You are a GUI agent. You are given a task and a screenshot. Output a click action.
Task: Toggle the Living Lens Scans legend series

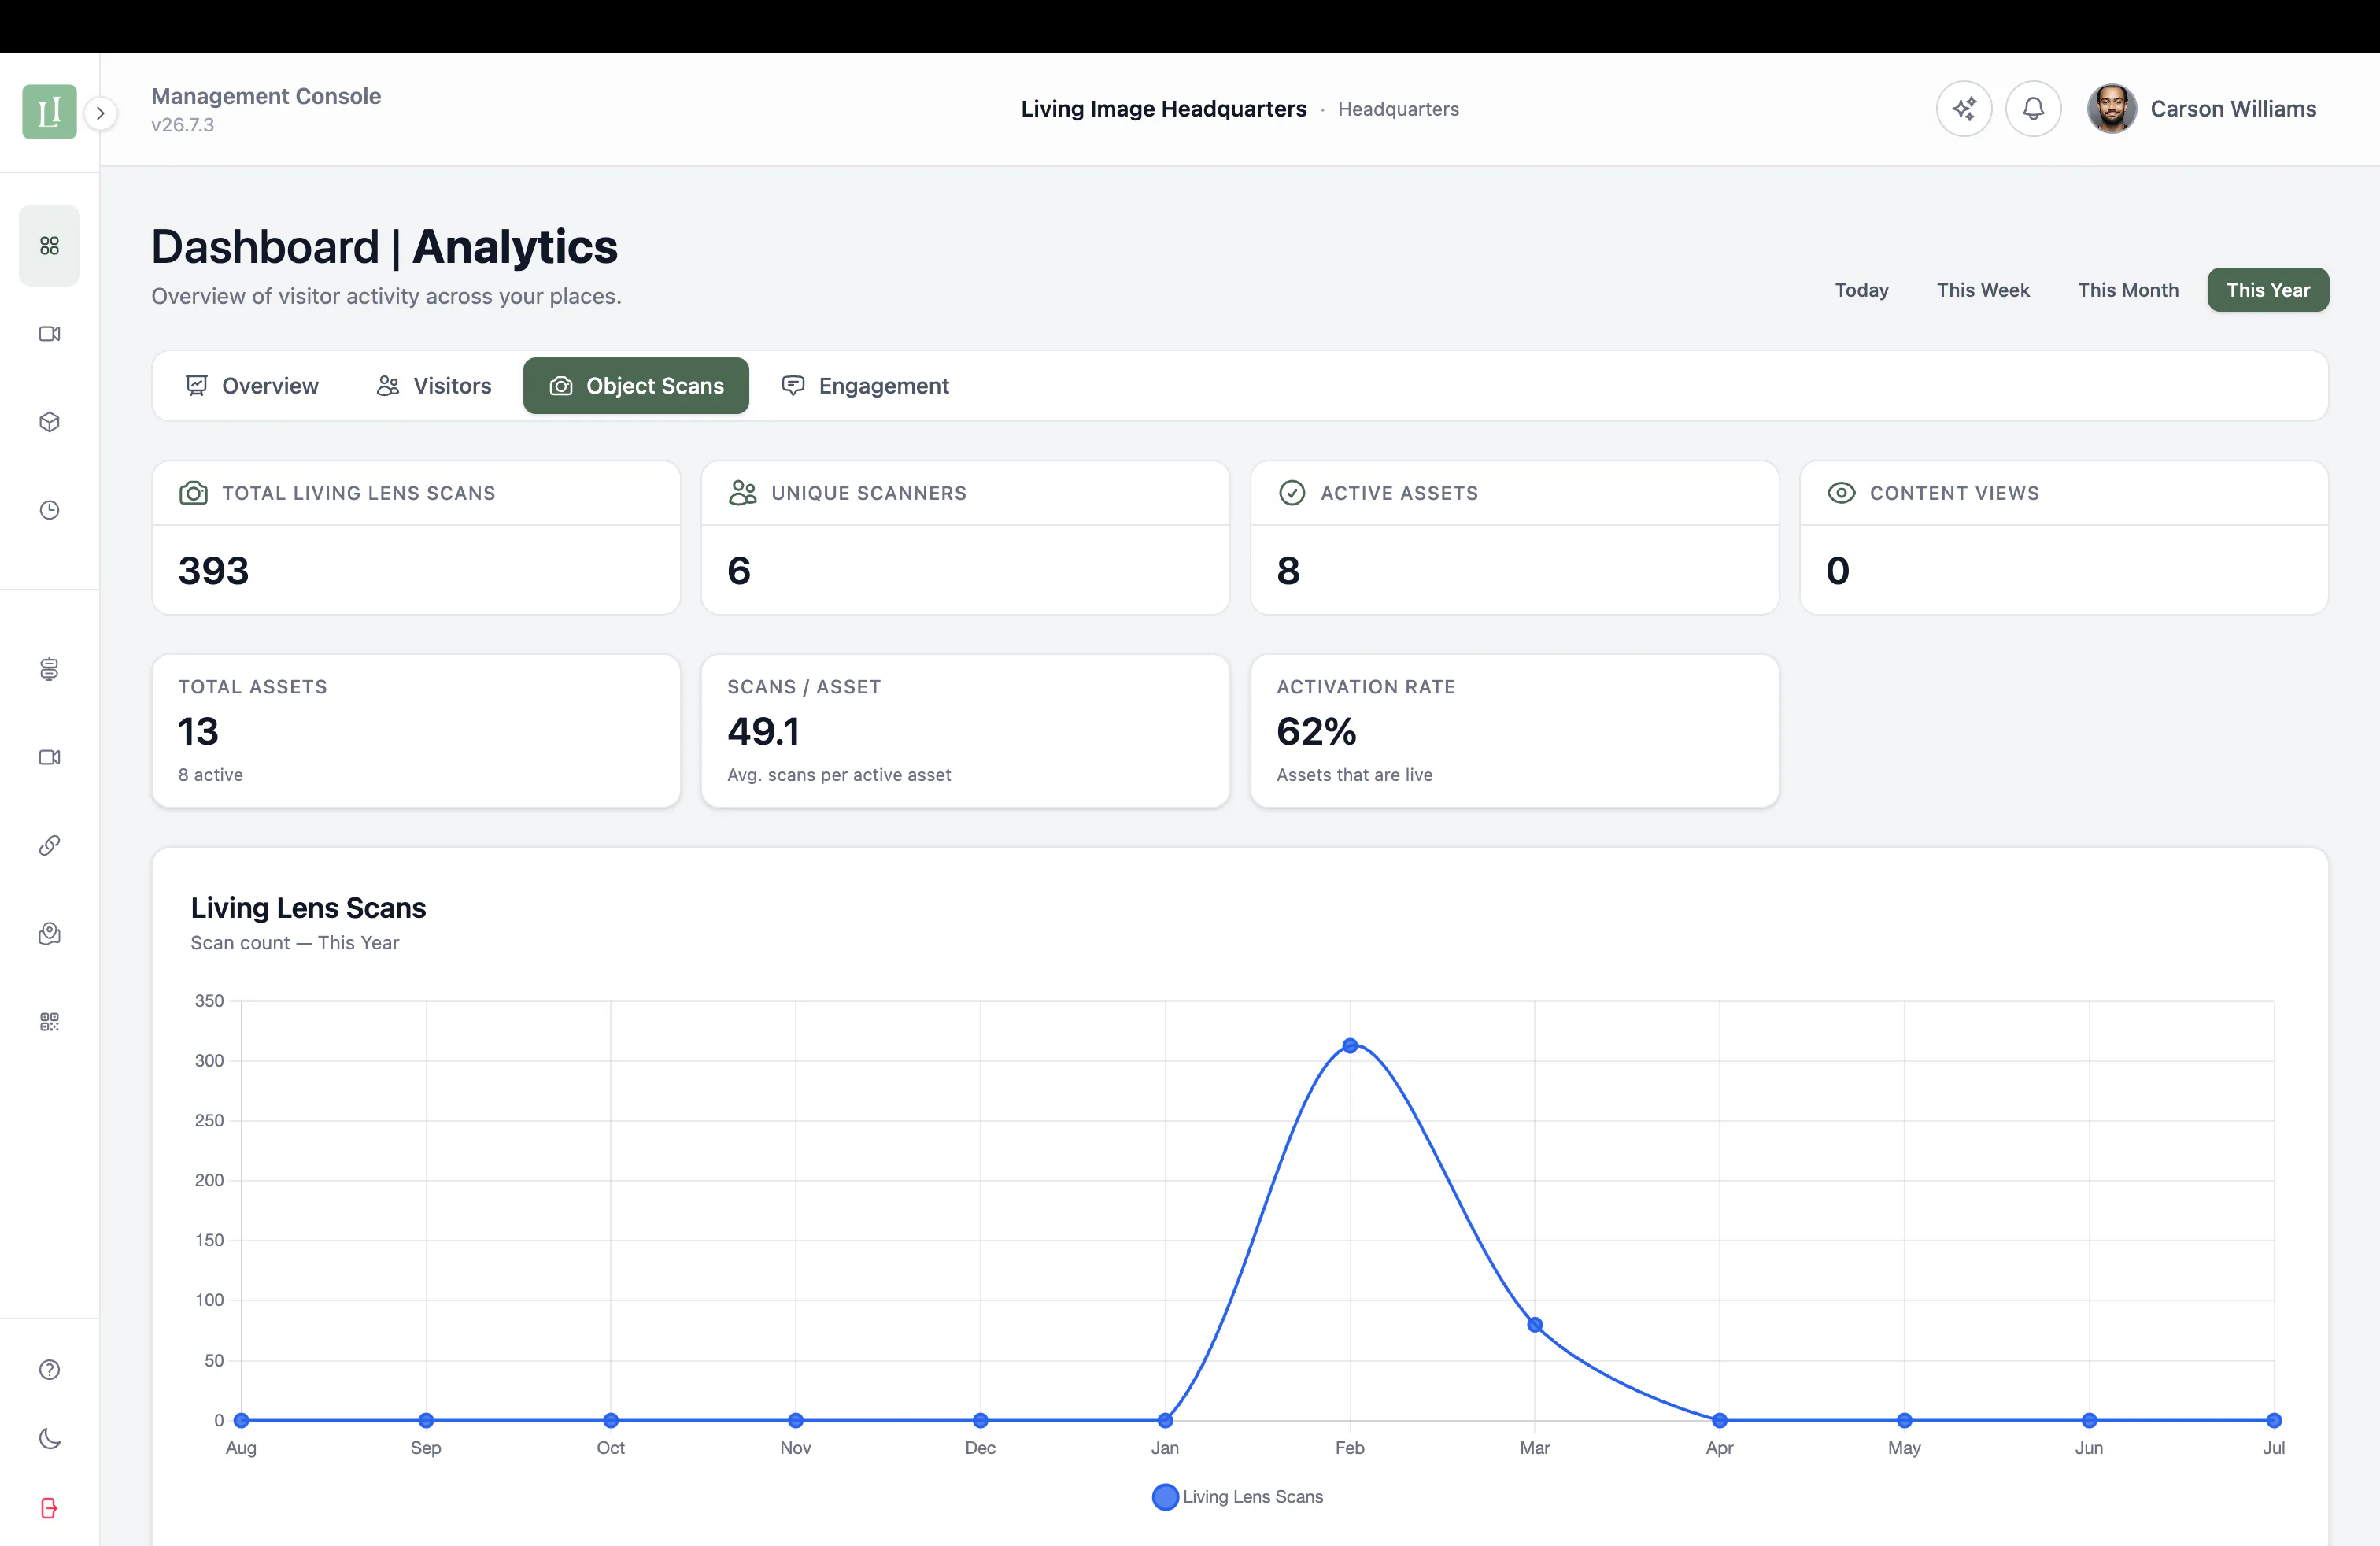[x=1237, y=1497]
